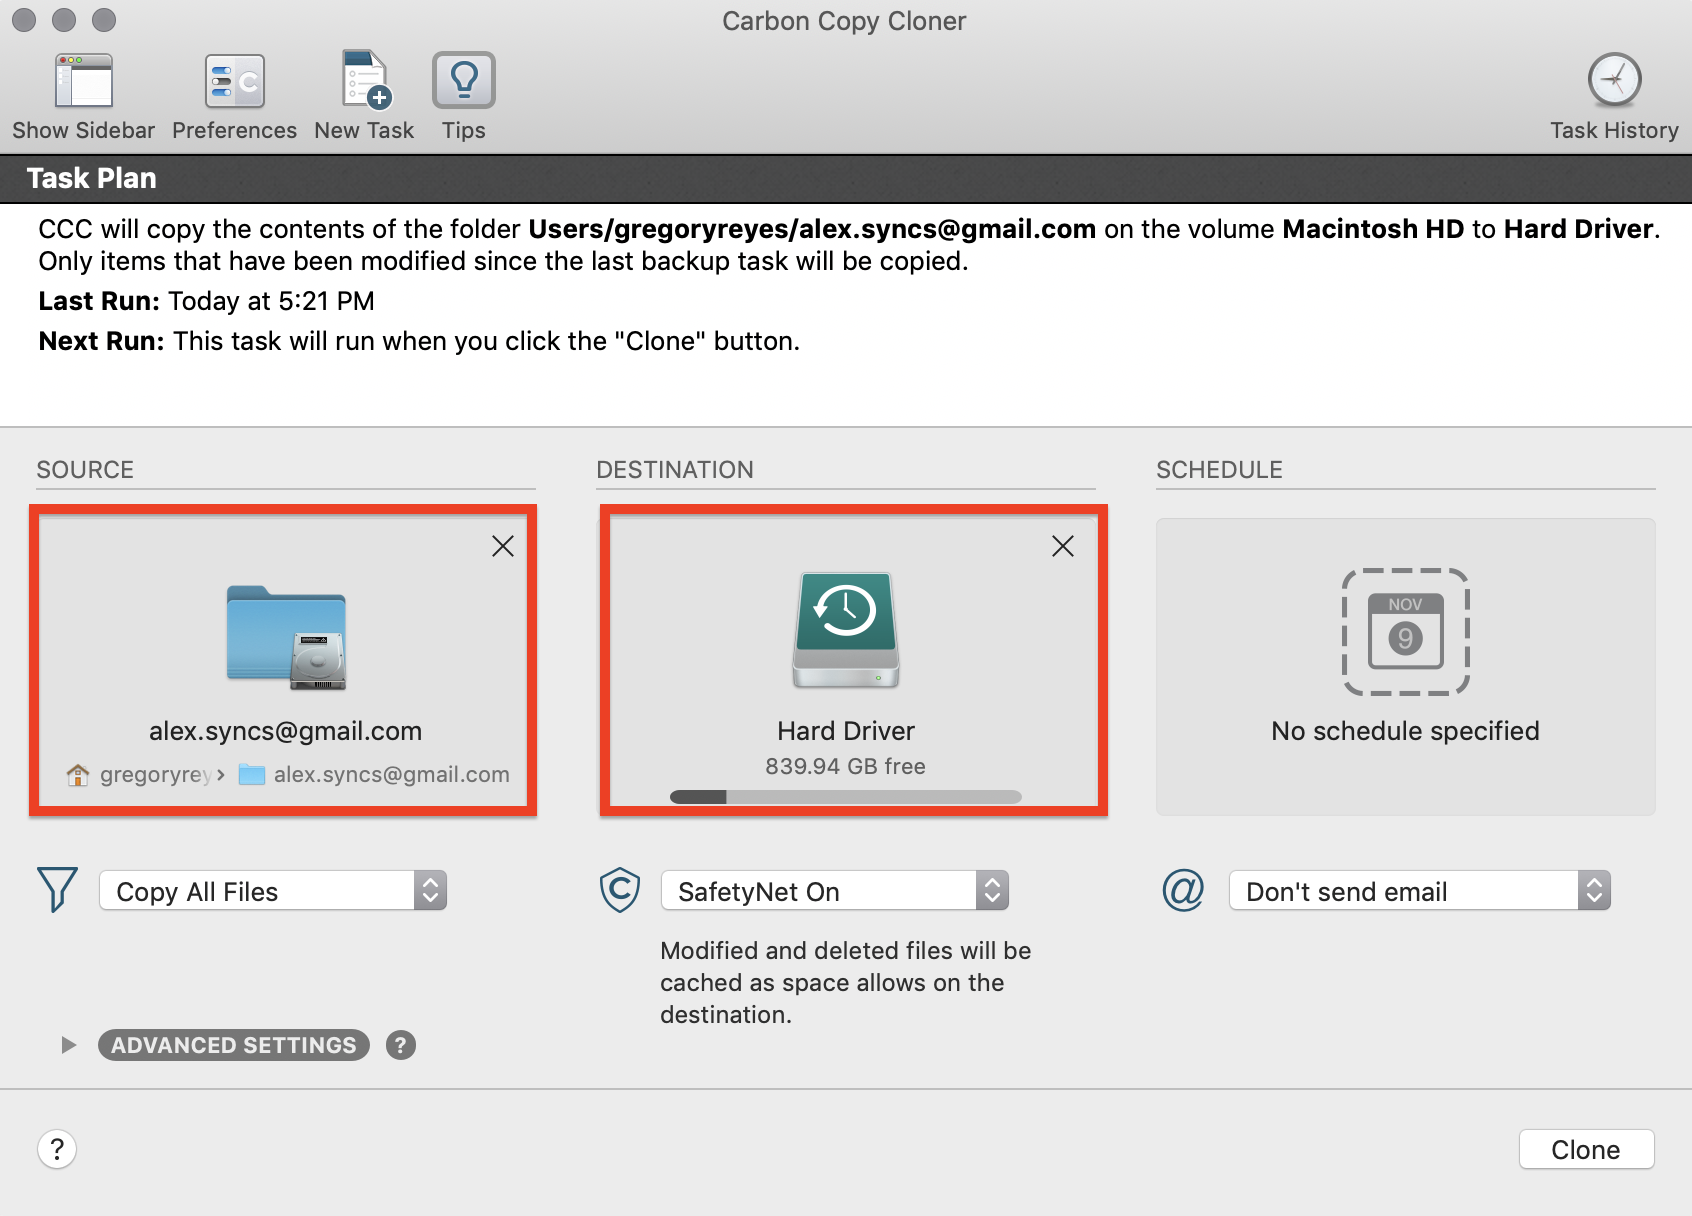
Task: Remove the source selection with its X
Action: pyautogui.click(x=503, y=546)
